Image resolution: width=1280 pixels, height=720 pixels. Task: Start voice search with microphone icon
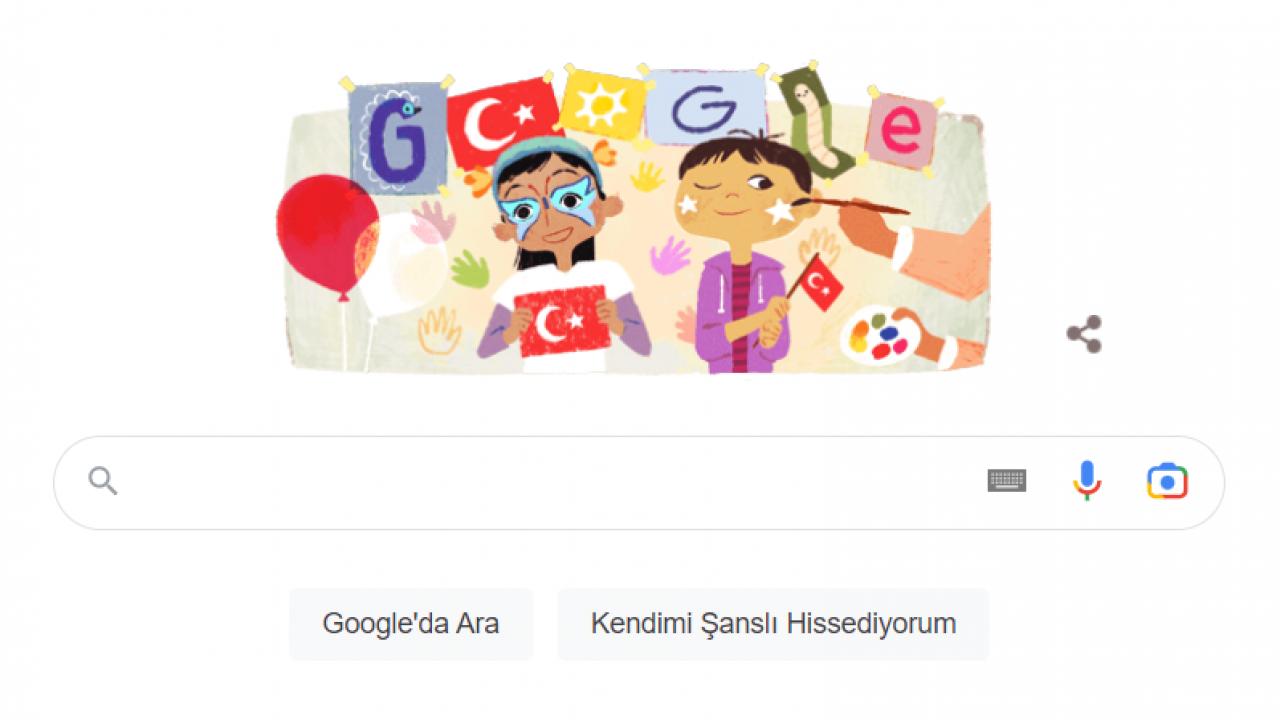(1087, 481)
